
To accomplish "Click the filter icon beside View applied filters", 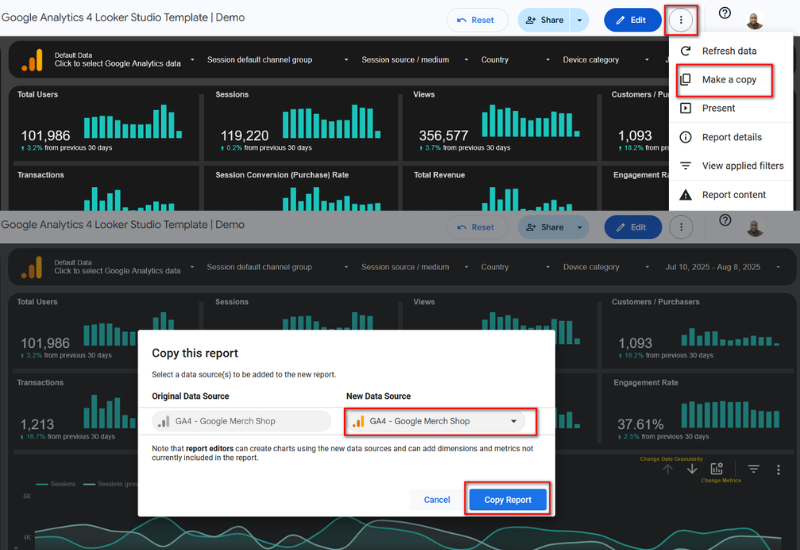I will [x=686, y=166].
